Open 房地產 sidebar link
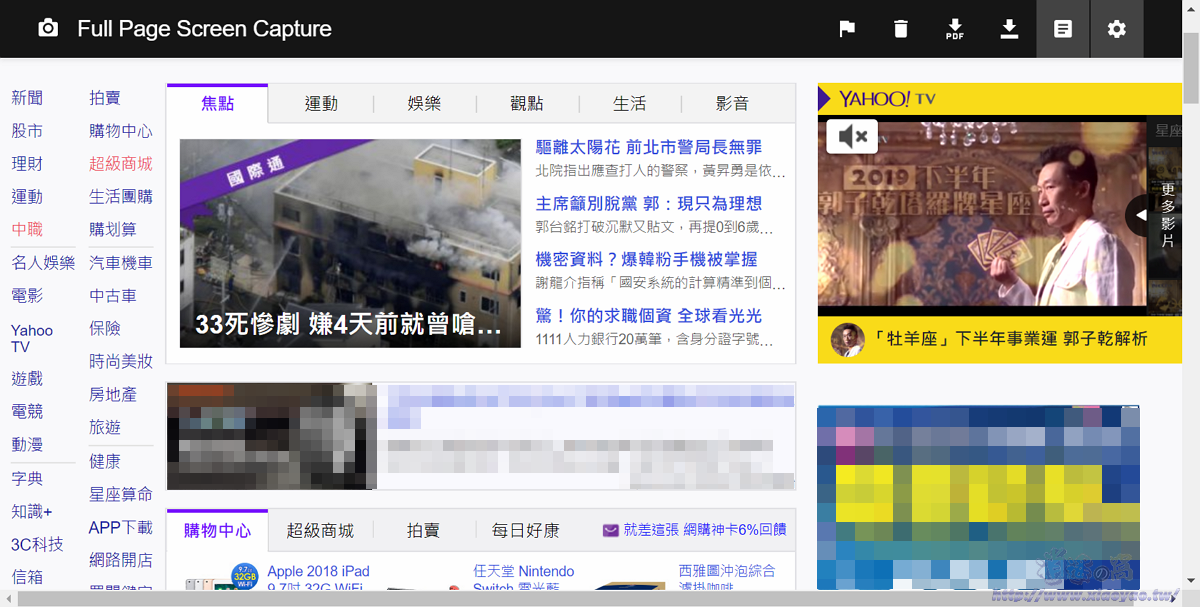 pyautogui.click(x=113, y=395)
